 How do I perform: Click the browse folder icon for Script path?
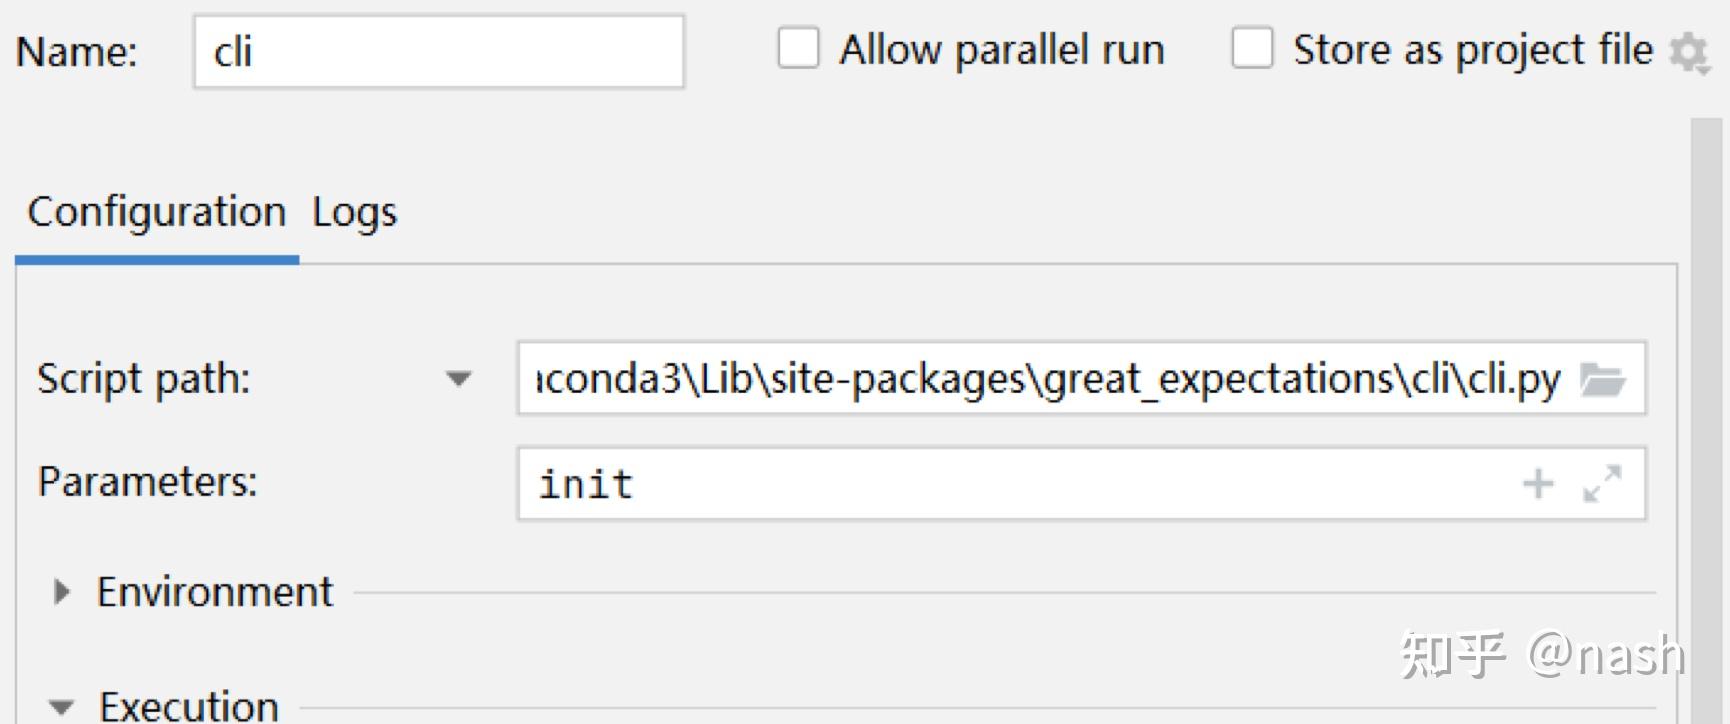[x=1602, y=380]
